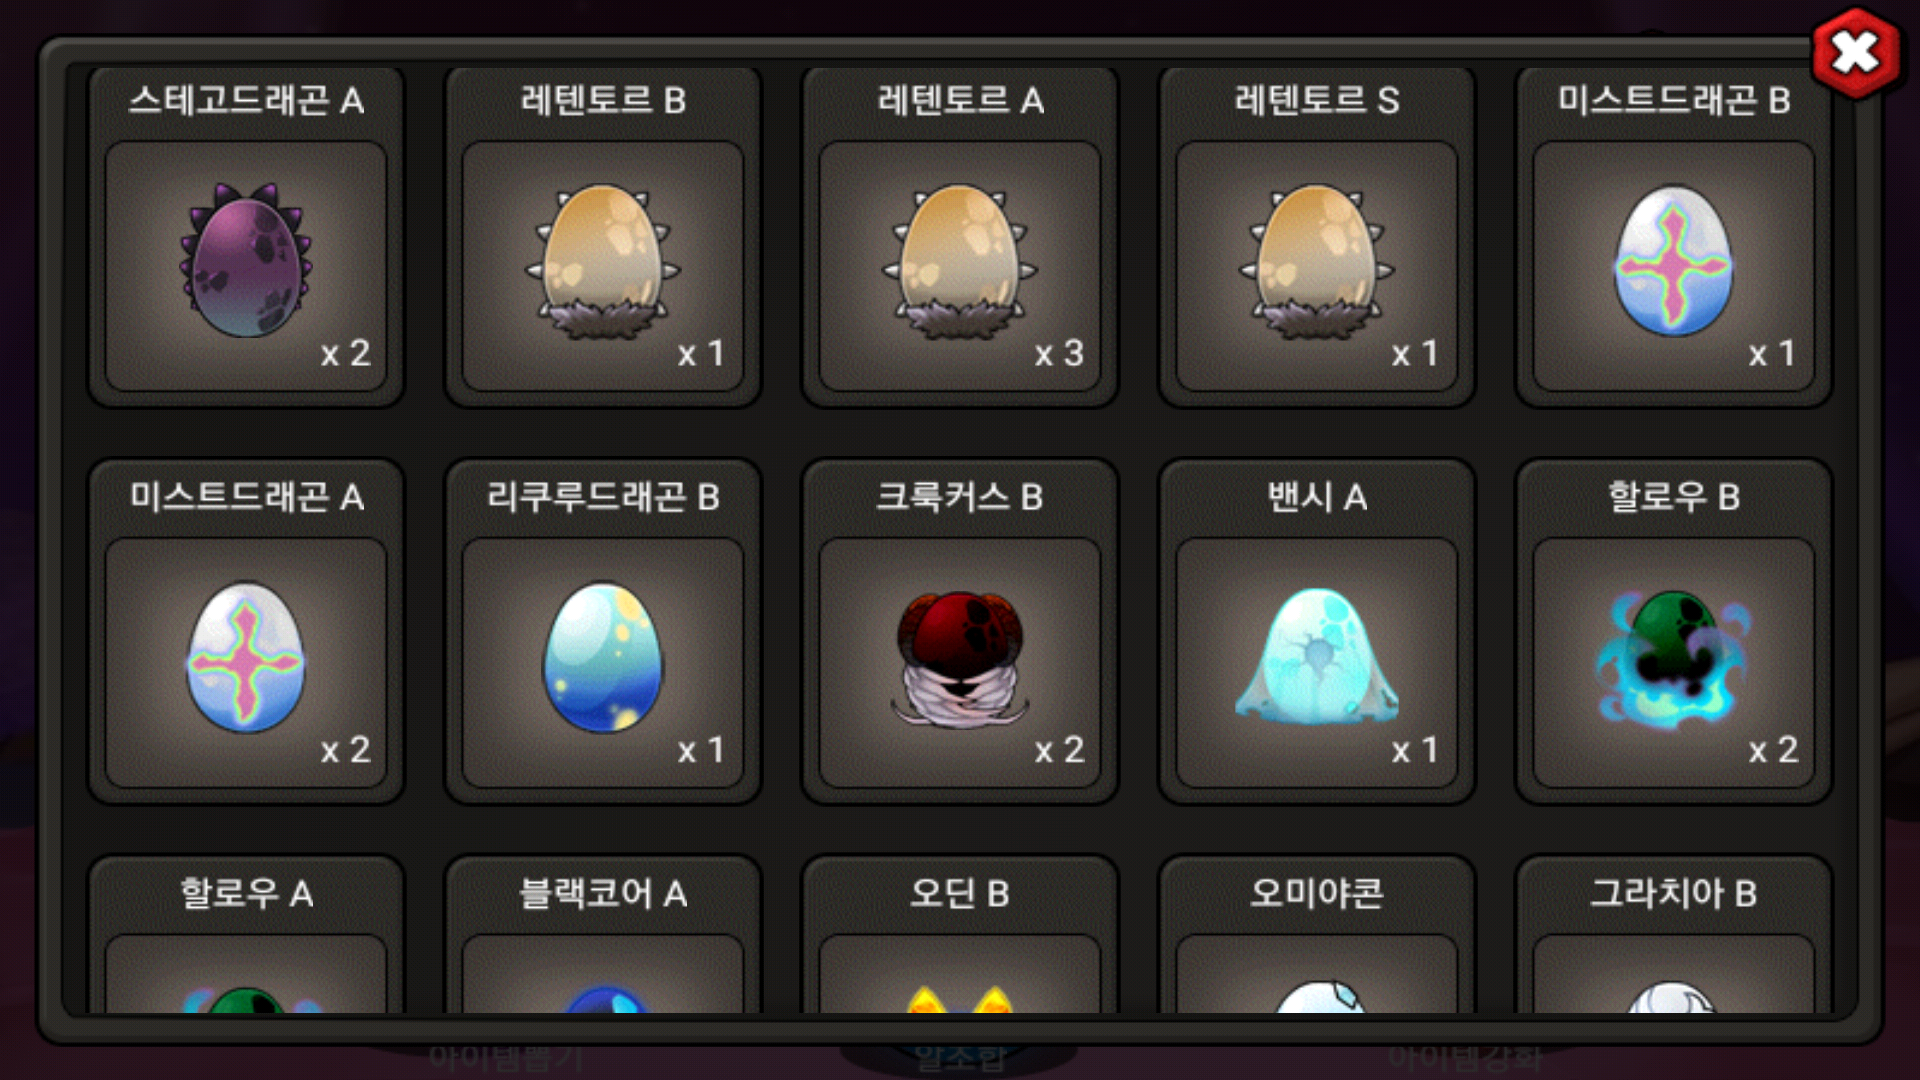This screenshot has height=1080, width=1920.
Task: Open the 할로우 A egg card
Action: pyautogui.click(x=246, y=935)
